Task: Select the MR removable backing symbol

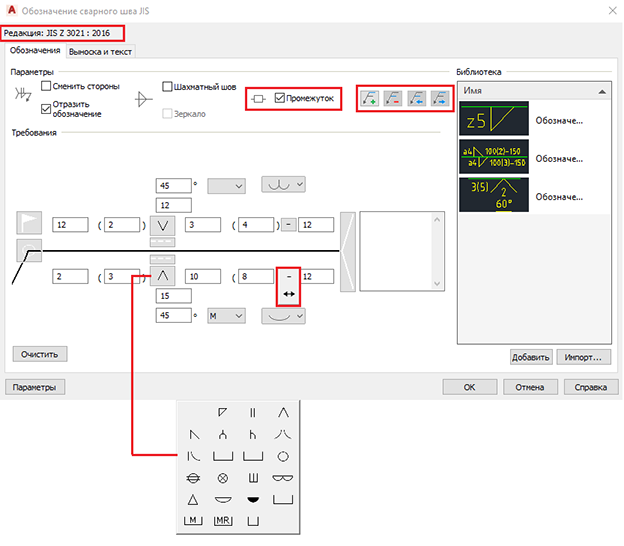Action: (223, 521)
